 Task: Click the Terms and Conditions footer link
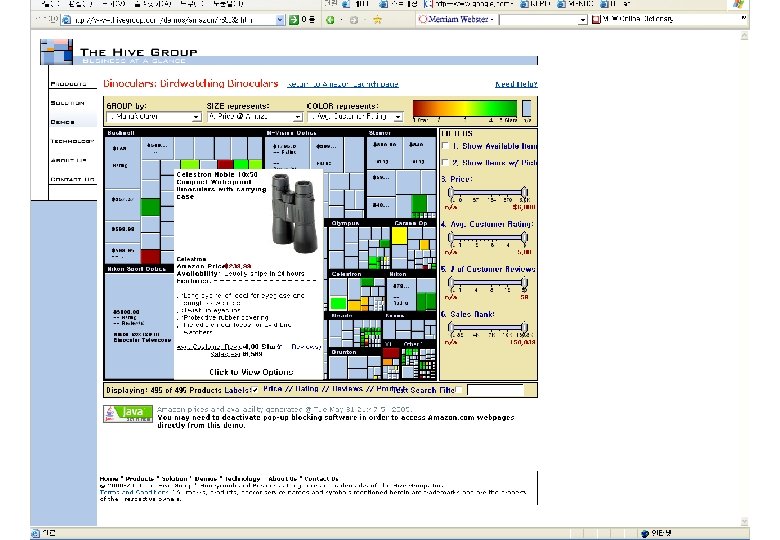[134, 492]
